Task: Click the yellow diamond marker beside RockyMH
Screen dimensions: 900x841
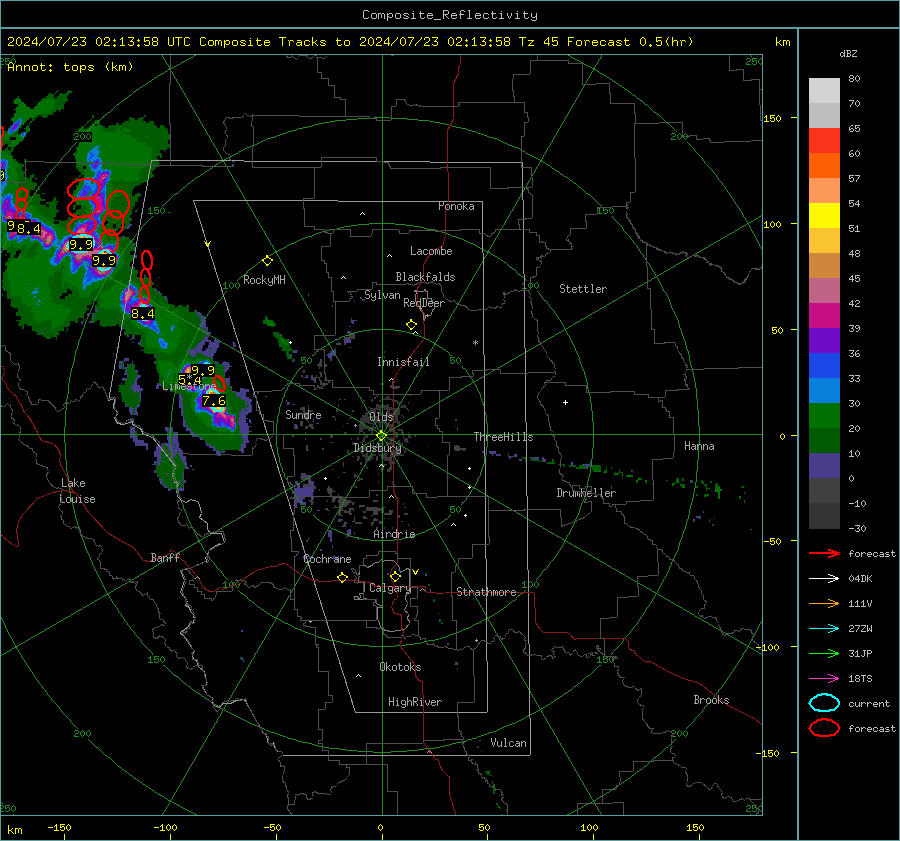Action: point(267,261)
